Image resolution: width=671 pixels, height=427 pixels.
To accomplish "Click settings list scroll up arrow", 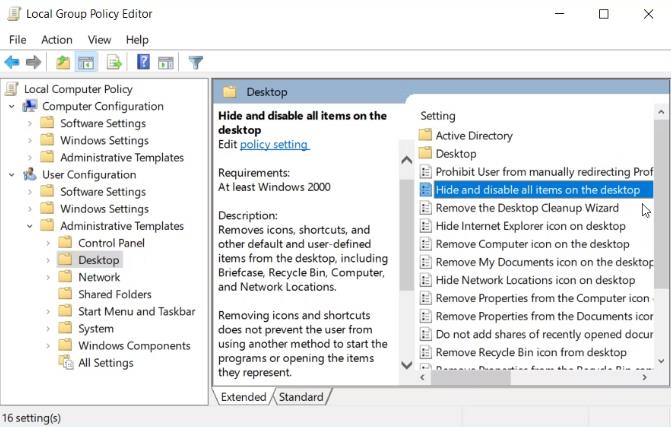I will point(661,112).
